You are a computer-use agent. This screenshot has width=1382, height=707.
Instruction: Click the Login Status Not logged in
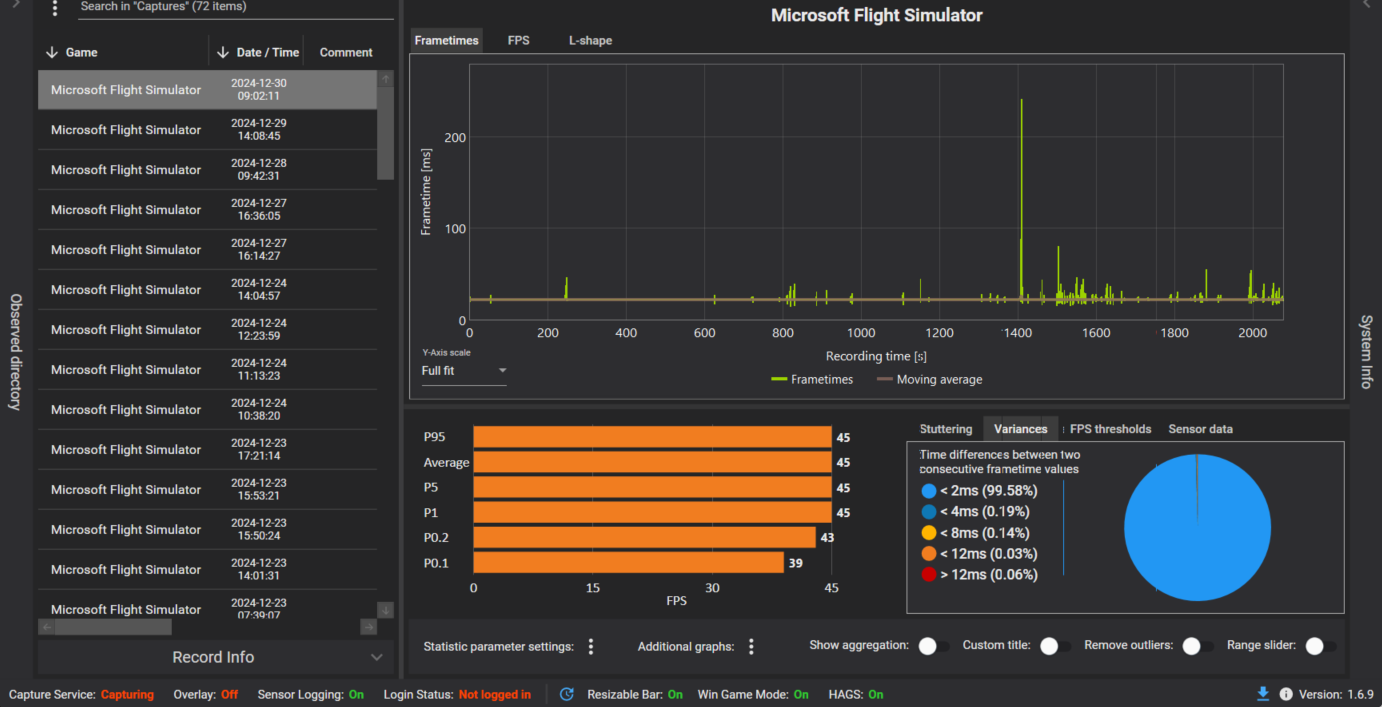[x=495, y=695]
